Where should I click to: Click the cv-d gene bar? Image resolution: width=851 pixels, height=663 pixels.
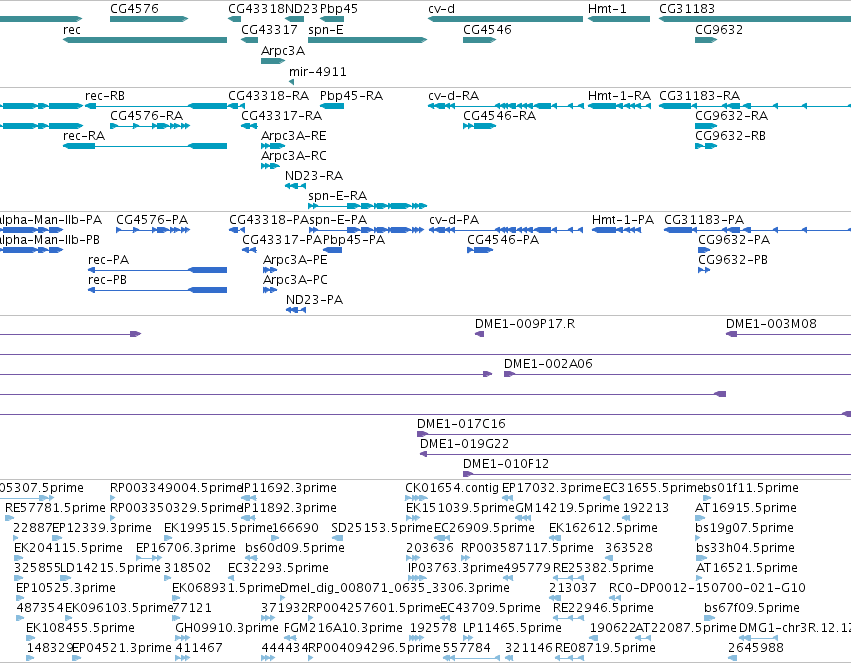[505, 19]
